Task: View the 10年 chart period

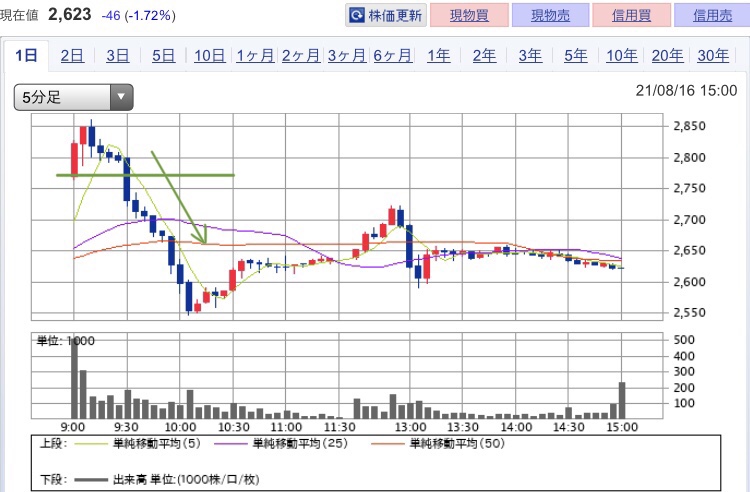Action: (621, 56)
